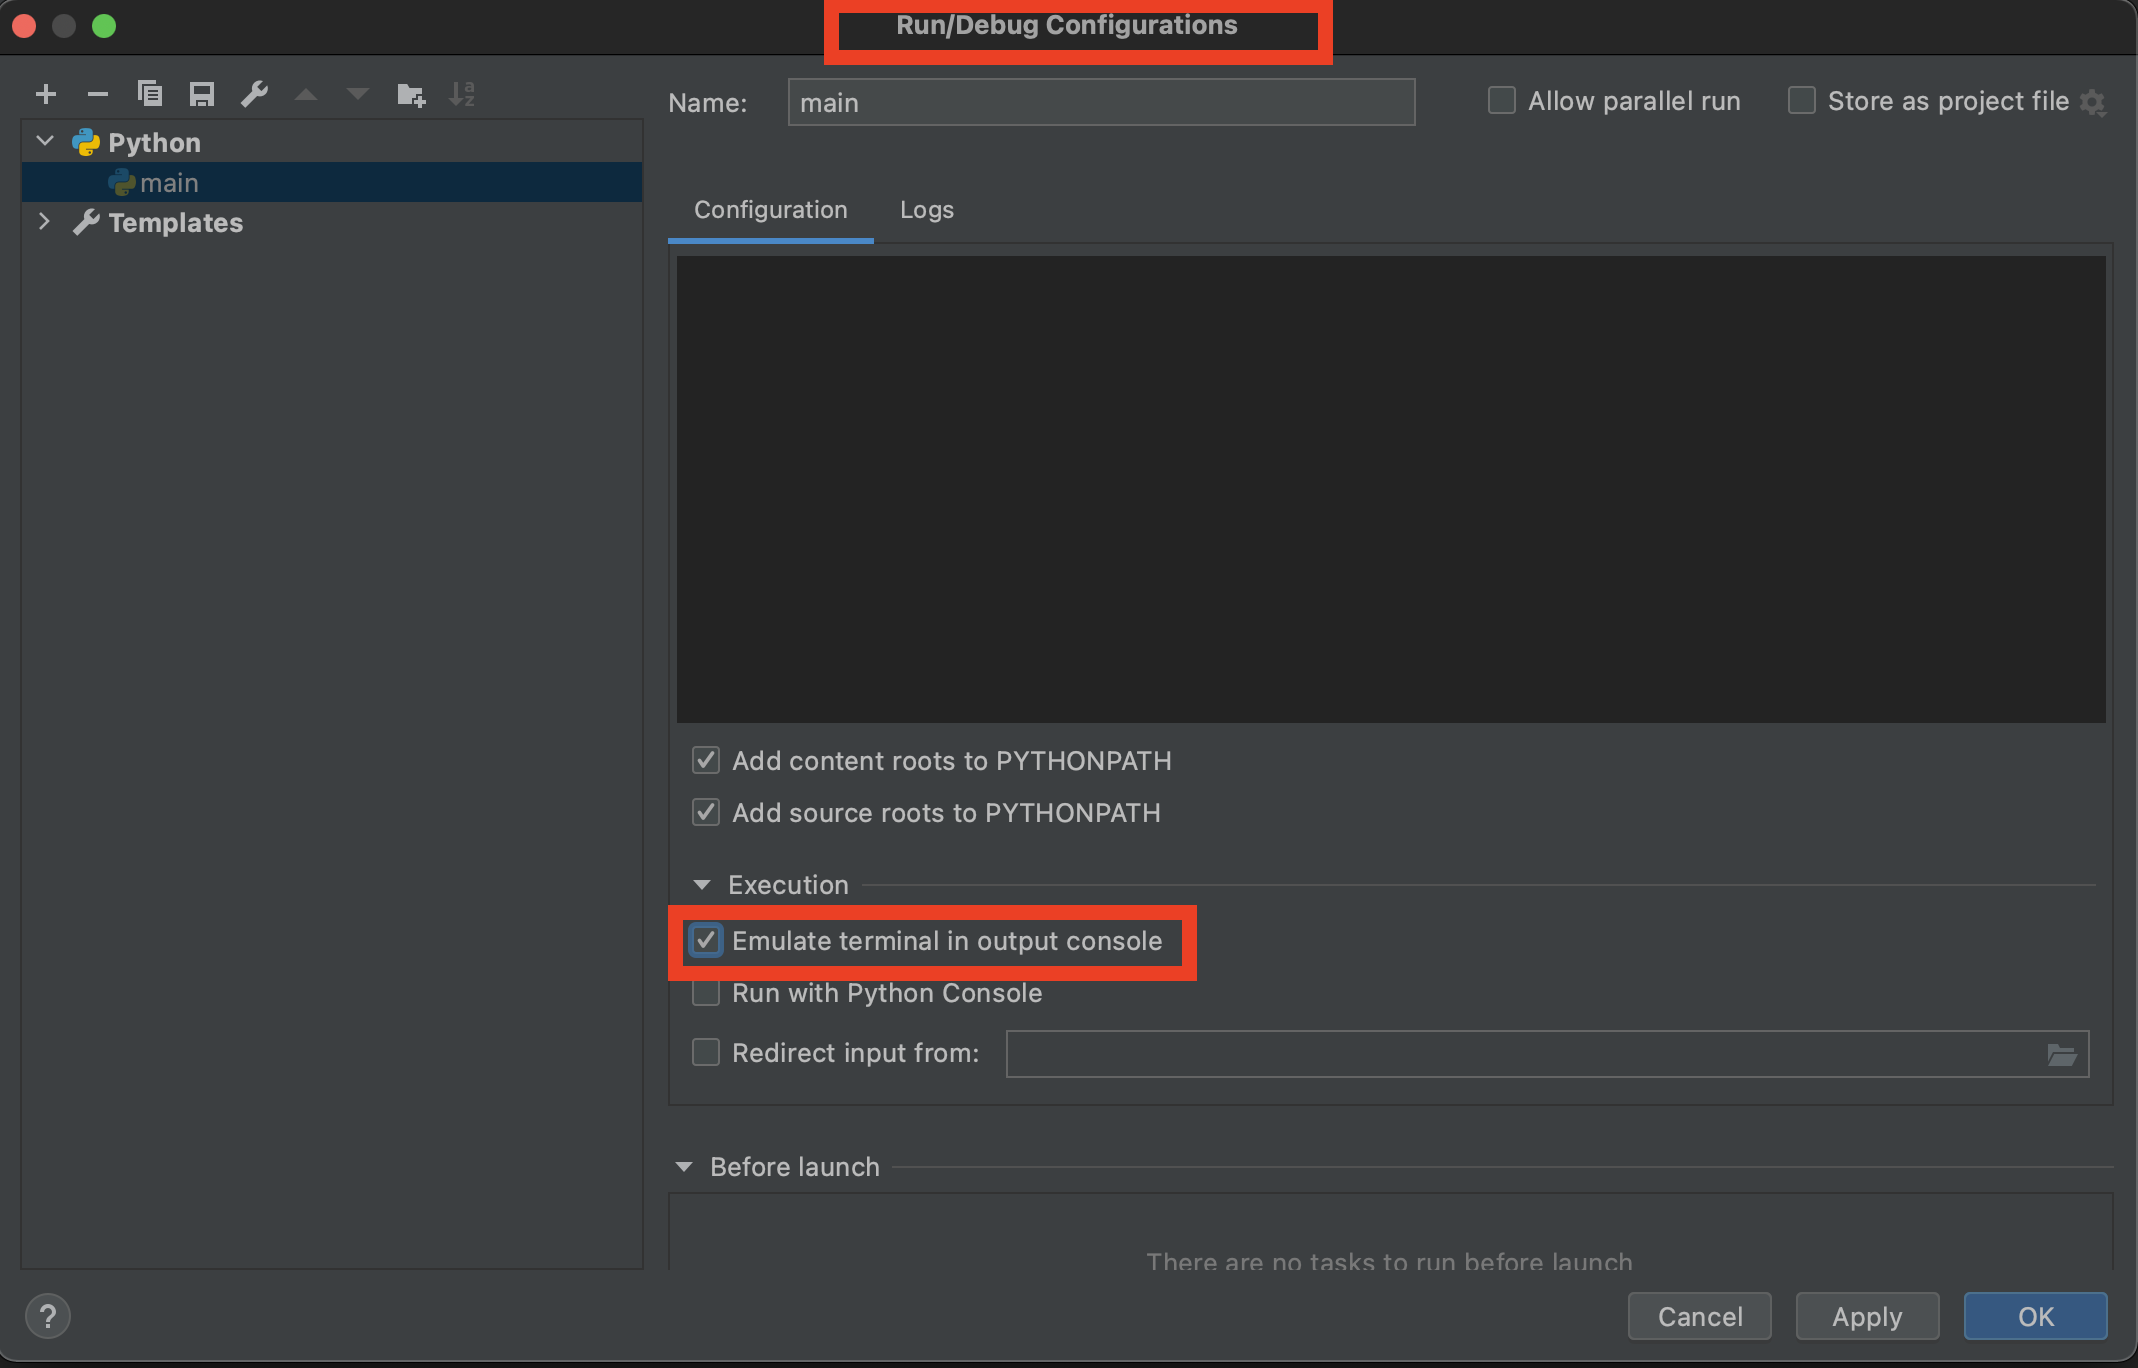Collapse the Python configurations tree node

(45, 142)
